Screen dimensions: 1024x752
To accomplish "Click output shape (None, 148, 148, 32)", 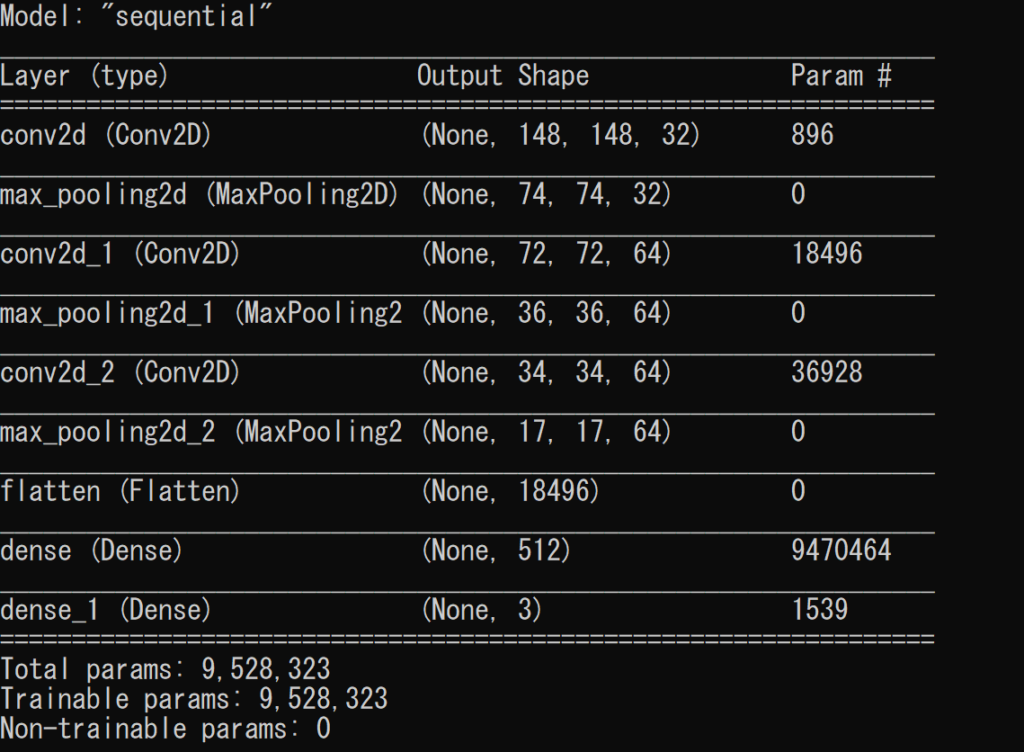I will click(x=561, y=135).
